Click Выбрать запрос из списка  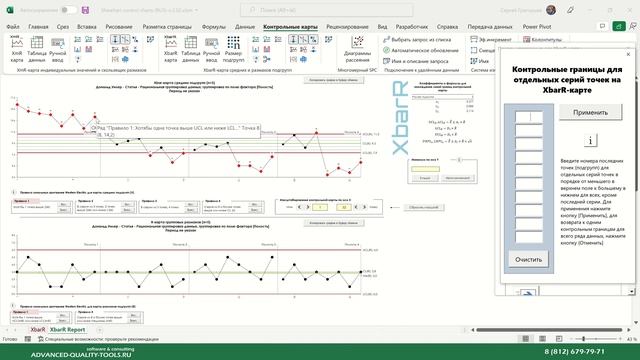click(x=417, y=40)
